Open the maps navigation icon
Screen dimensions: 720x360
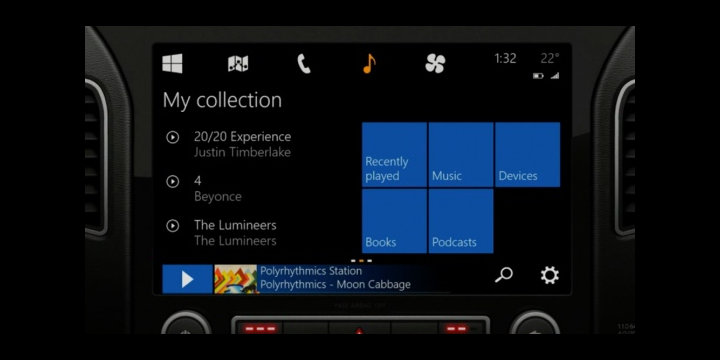[x=238, y=64]
